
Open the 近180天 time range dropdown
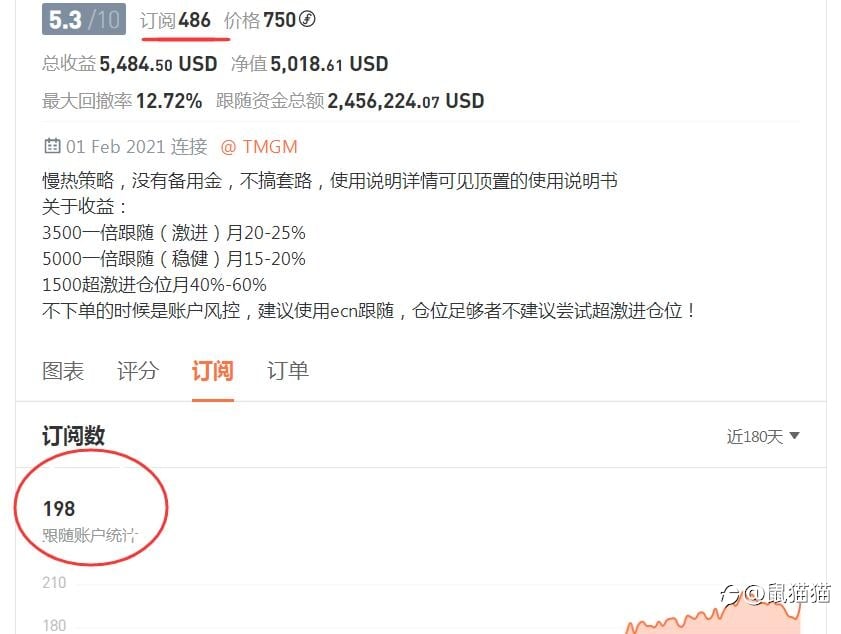pos(763,437)
